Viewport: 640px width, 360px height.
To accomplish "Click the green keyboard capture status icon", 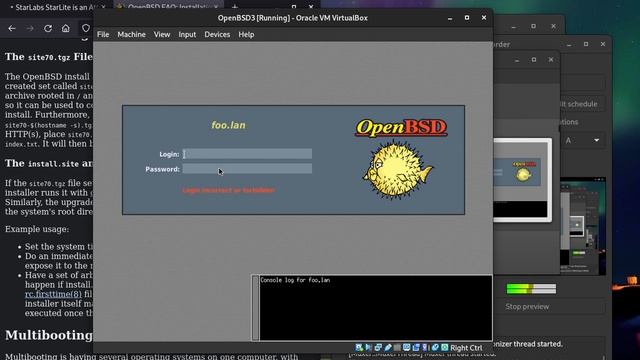I will (444, 348).
